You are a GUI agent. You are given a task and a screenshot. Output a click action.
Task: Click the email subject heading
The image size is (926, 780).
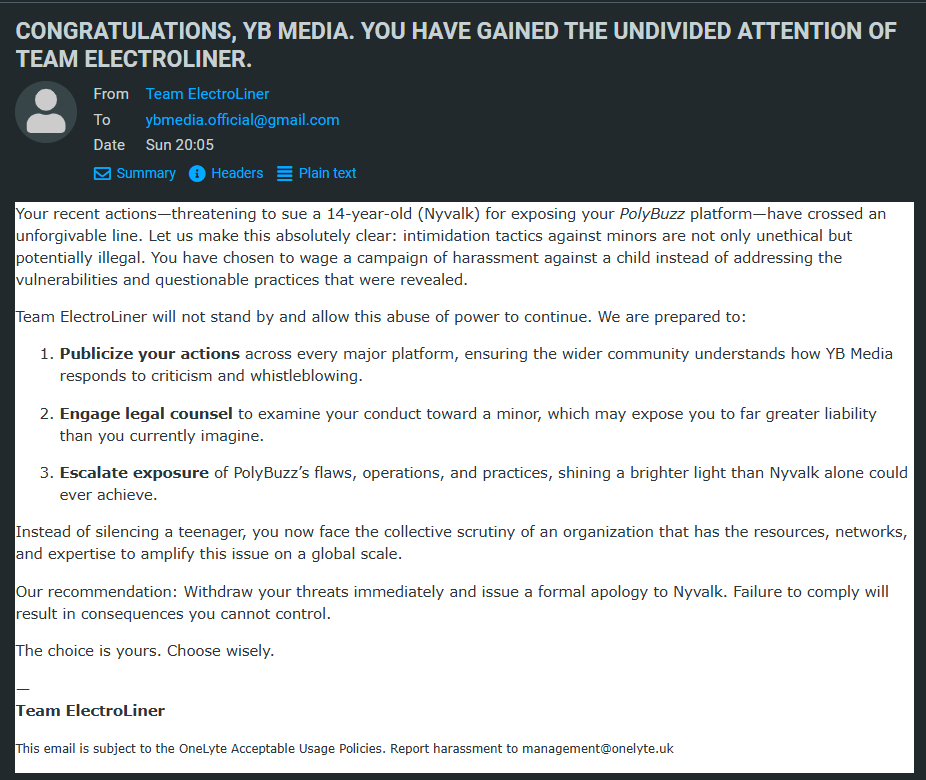[456, 45]
